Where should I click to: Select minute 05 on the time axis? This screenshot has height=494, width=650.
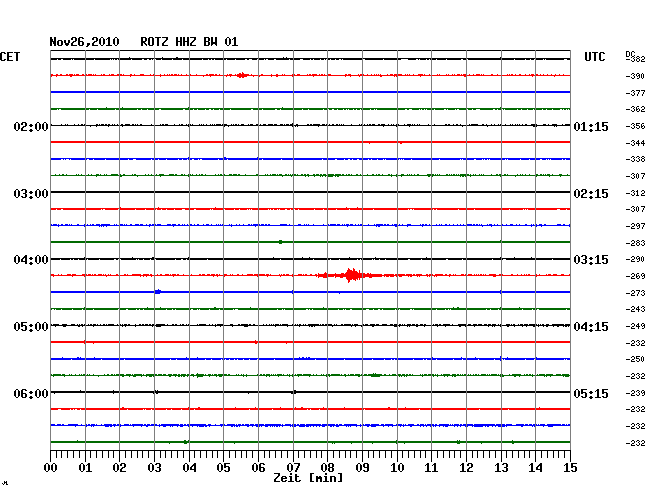(x=223, y=467)
